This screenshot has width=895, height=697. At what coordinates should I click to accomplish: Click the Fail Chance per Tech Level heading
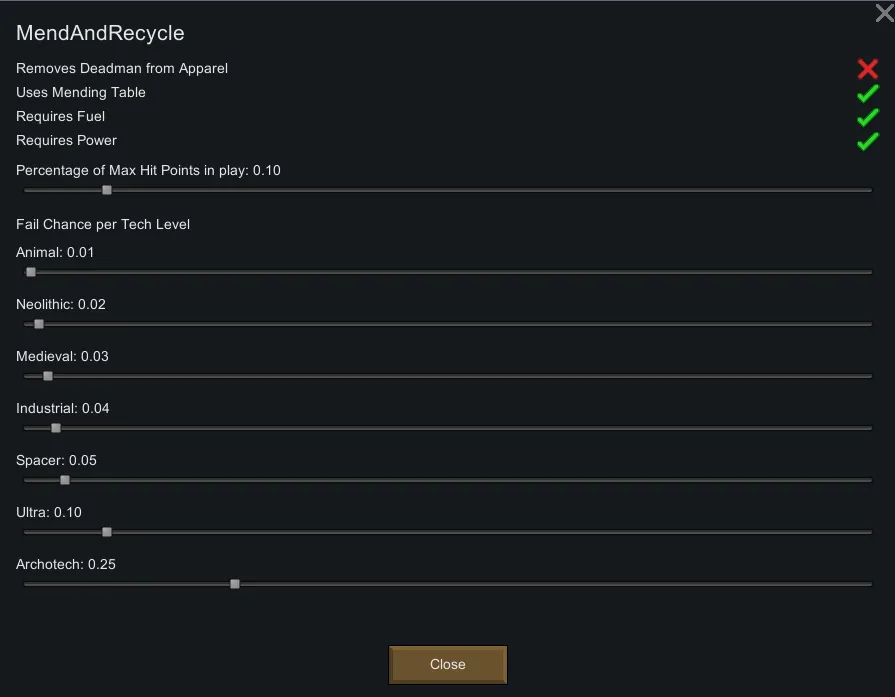point(103,224)
